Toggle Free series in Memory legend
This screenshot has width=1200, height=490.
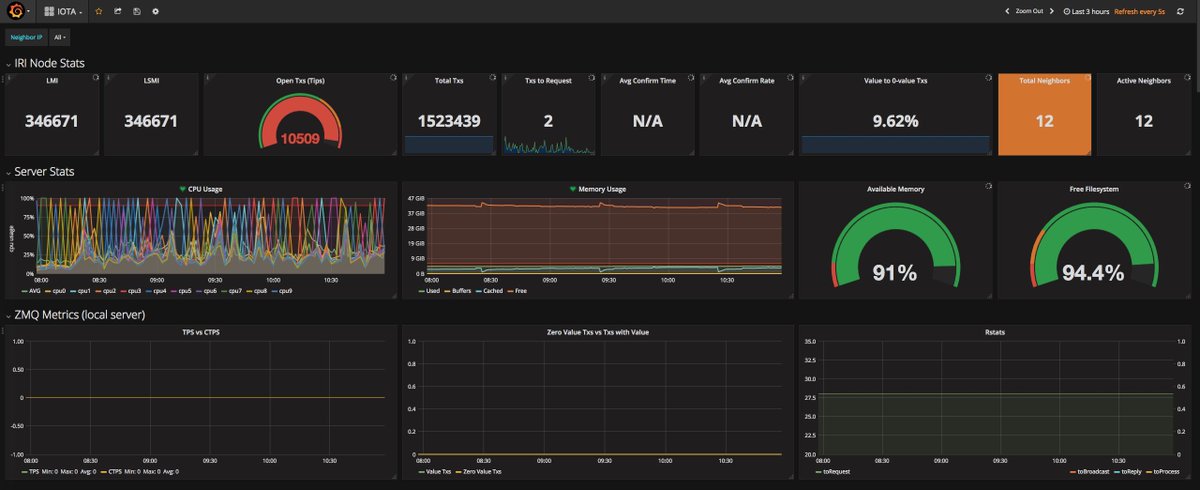pyautogui.click(x=518, y=291)
